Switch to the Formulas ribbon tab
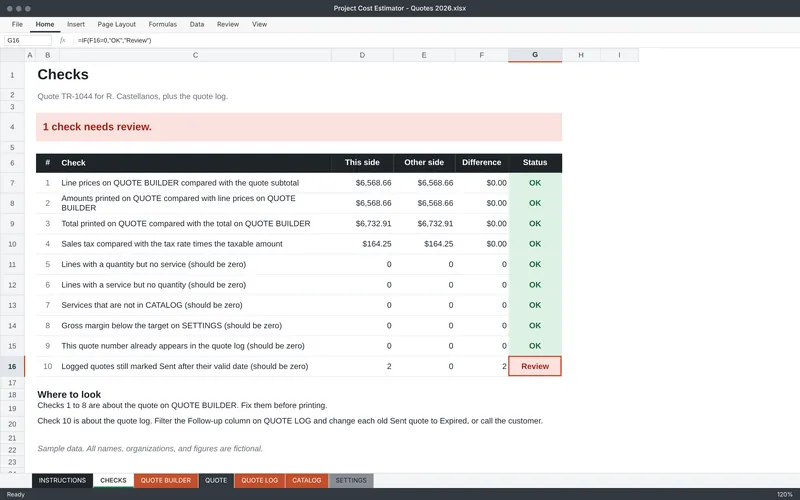The image size is (800, 500). pos(163,24)
